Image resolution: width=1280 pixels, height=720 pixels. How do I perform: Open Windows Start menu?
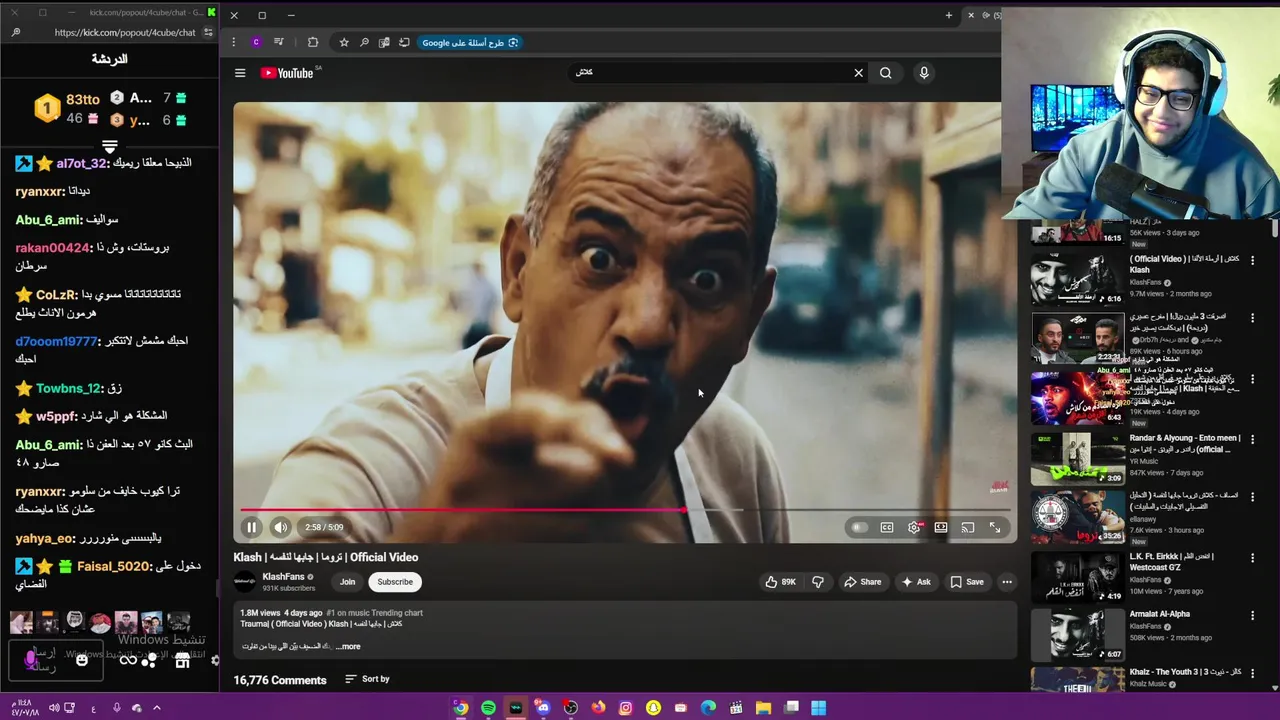coord(818,708)
